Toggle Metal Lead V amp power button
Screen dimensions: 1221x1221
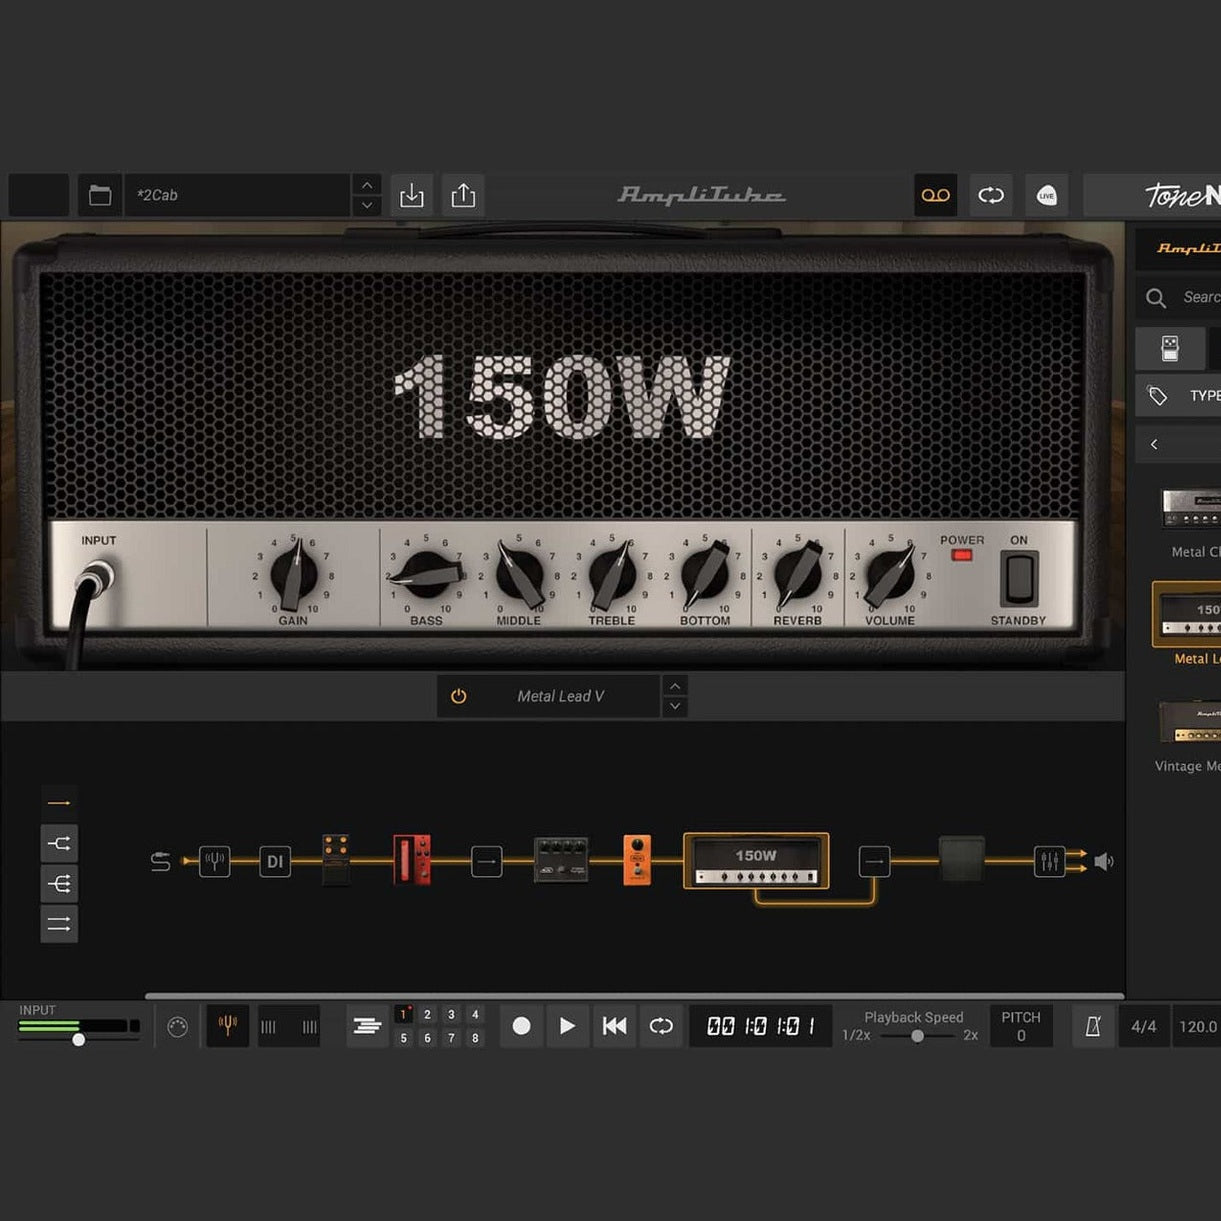tap(459, 696)
